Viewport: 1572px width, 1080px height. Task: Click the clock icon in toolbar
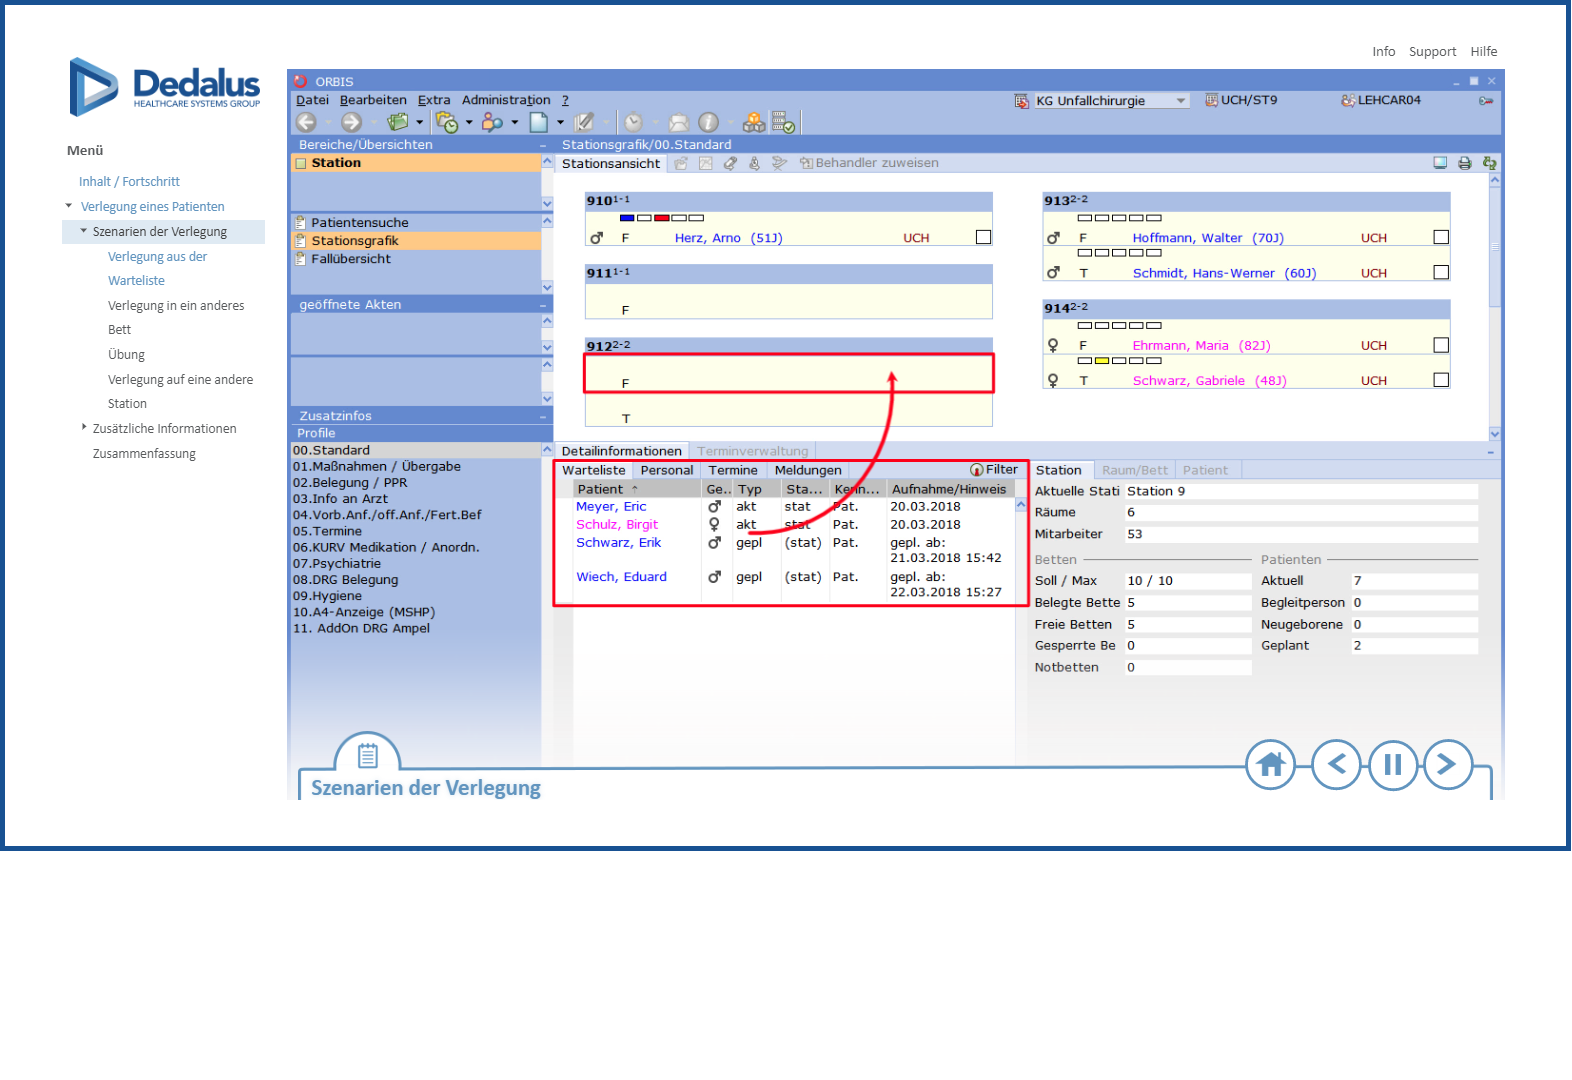pyautogui.click(x=633, y=122)
